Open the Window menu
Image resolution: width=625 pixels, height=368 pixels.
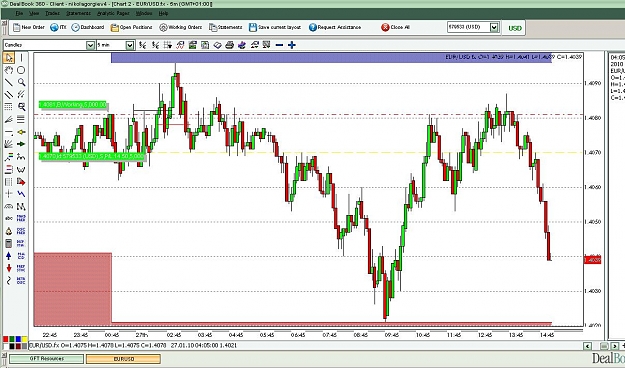(144, 13)
